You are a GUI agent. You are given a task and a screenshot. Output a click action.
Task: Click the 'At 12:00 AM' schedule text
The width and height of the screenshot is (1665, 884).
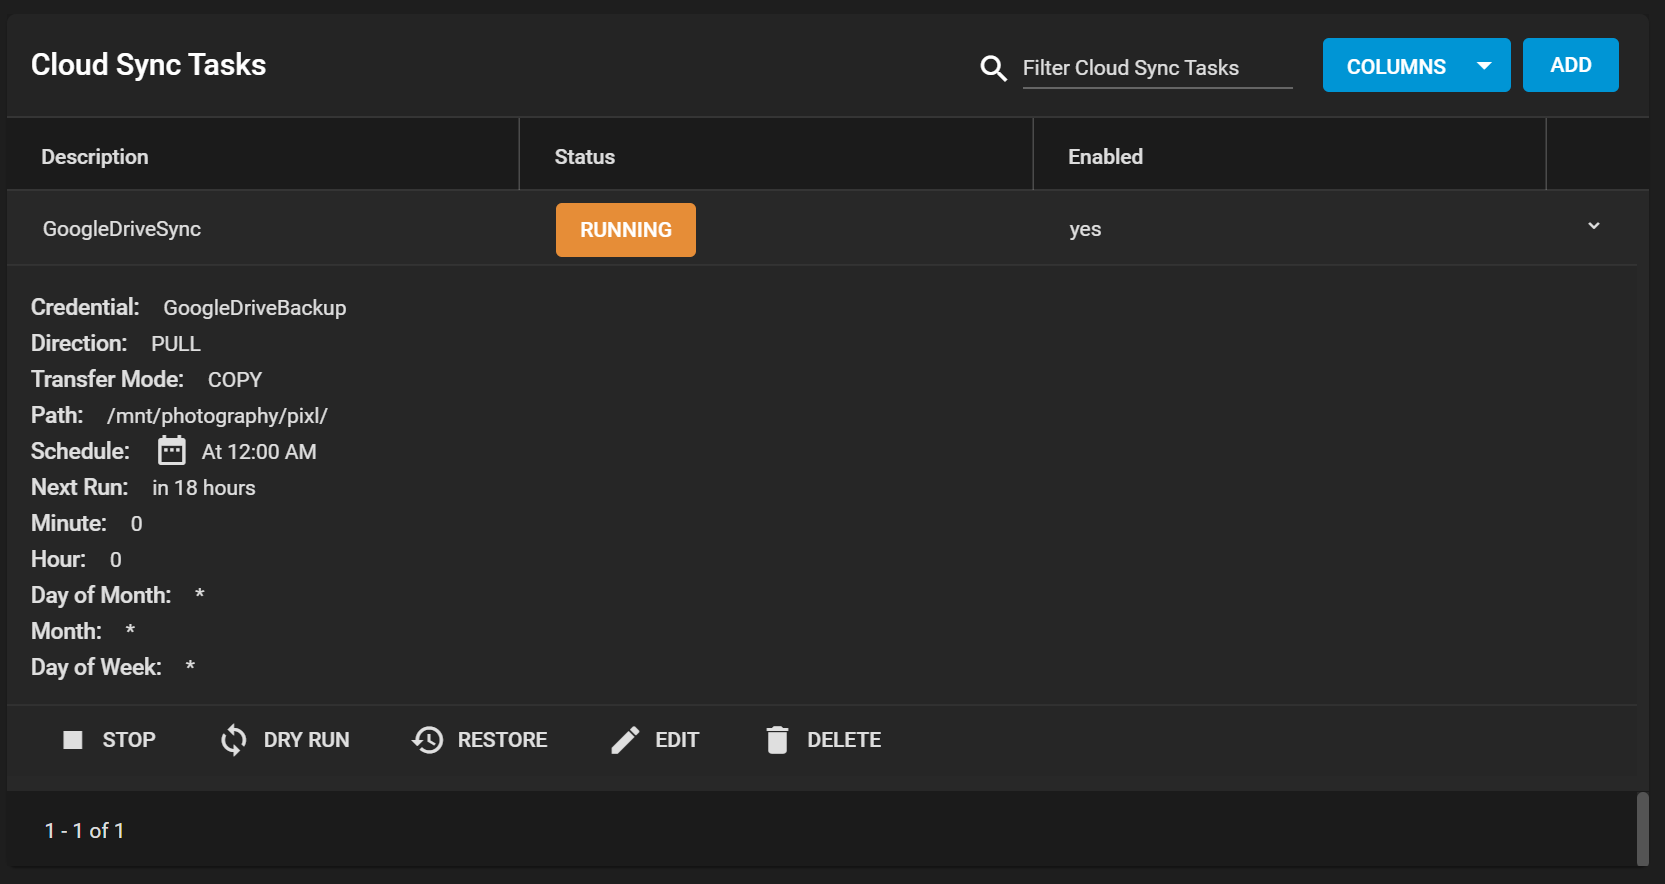click(259, 452)
